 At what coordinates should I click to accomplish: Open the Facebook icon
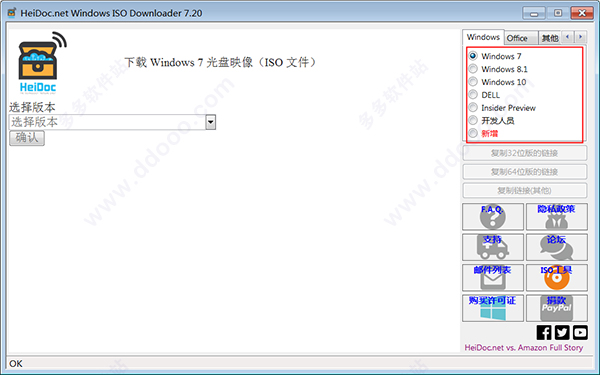point(544,333)
